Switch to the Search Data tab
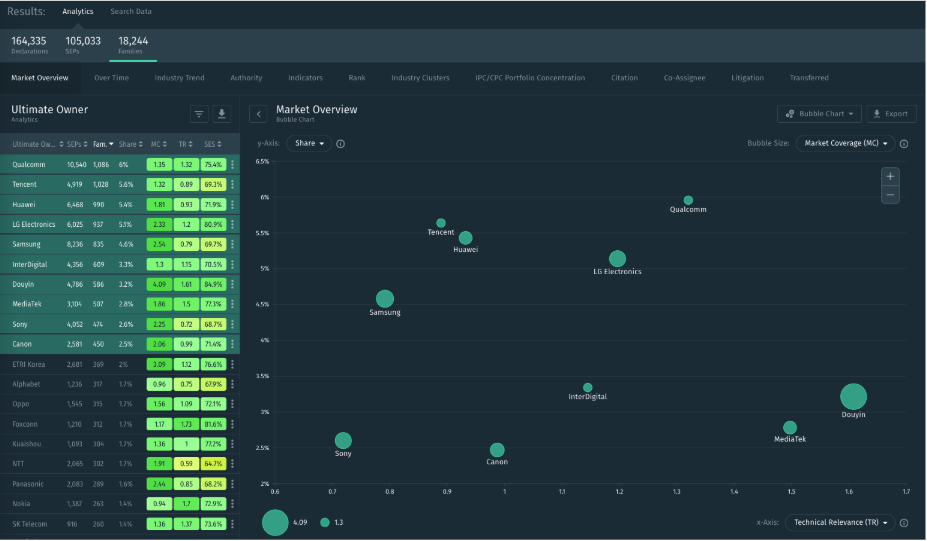Image resolution: width=927 pixels, height=541 pixels. [131, 11]
